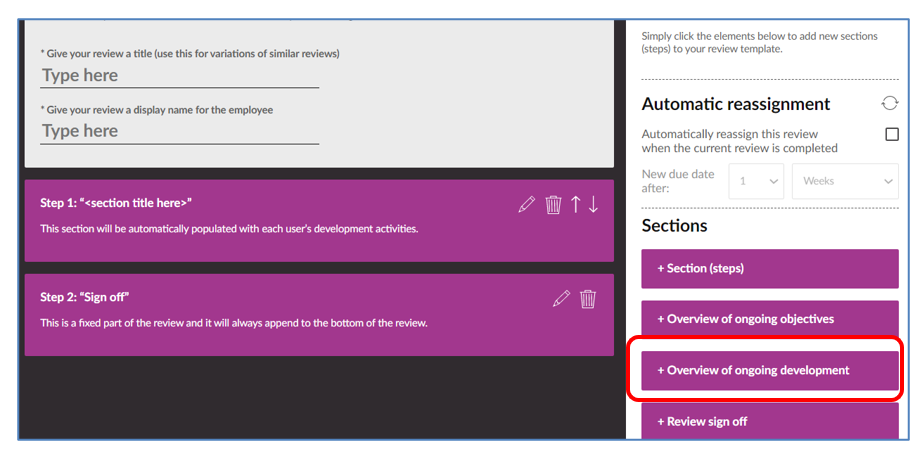
Task: Delete Step 2 Sign off via trash icon
Action: pos(588,298)
